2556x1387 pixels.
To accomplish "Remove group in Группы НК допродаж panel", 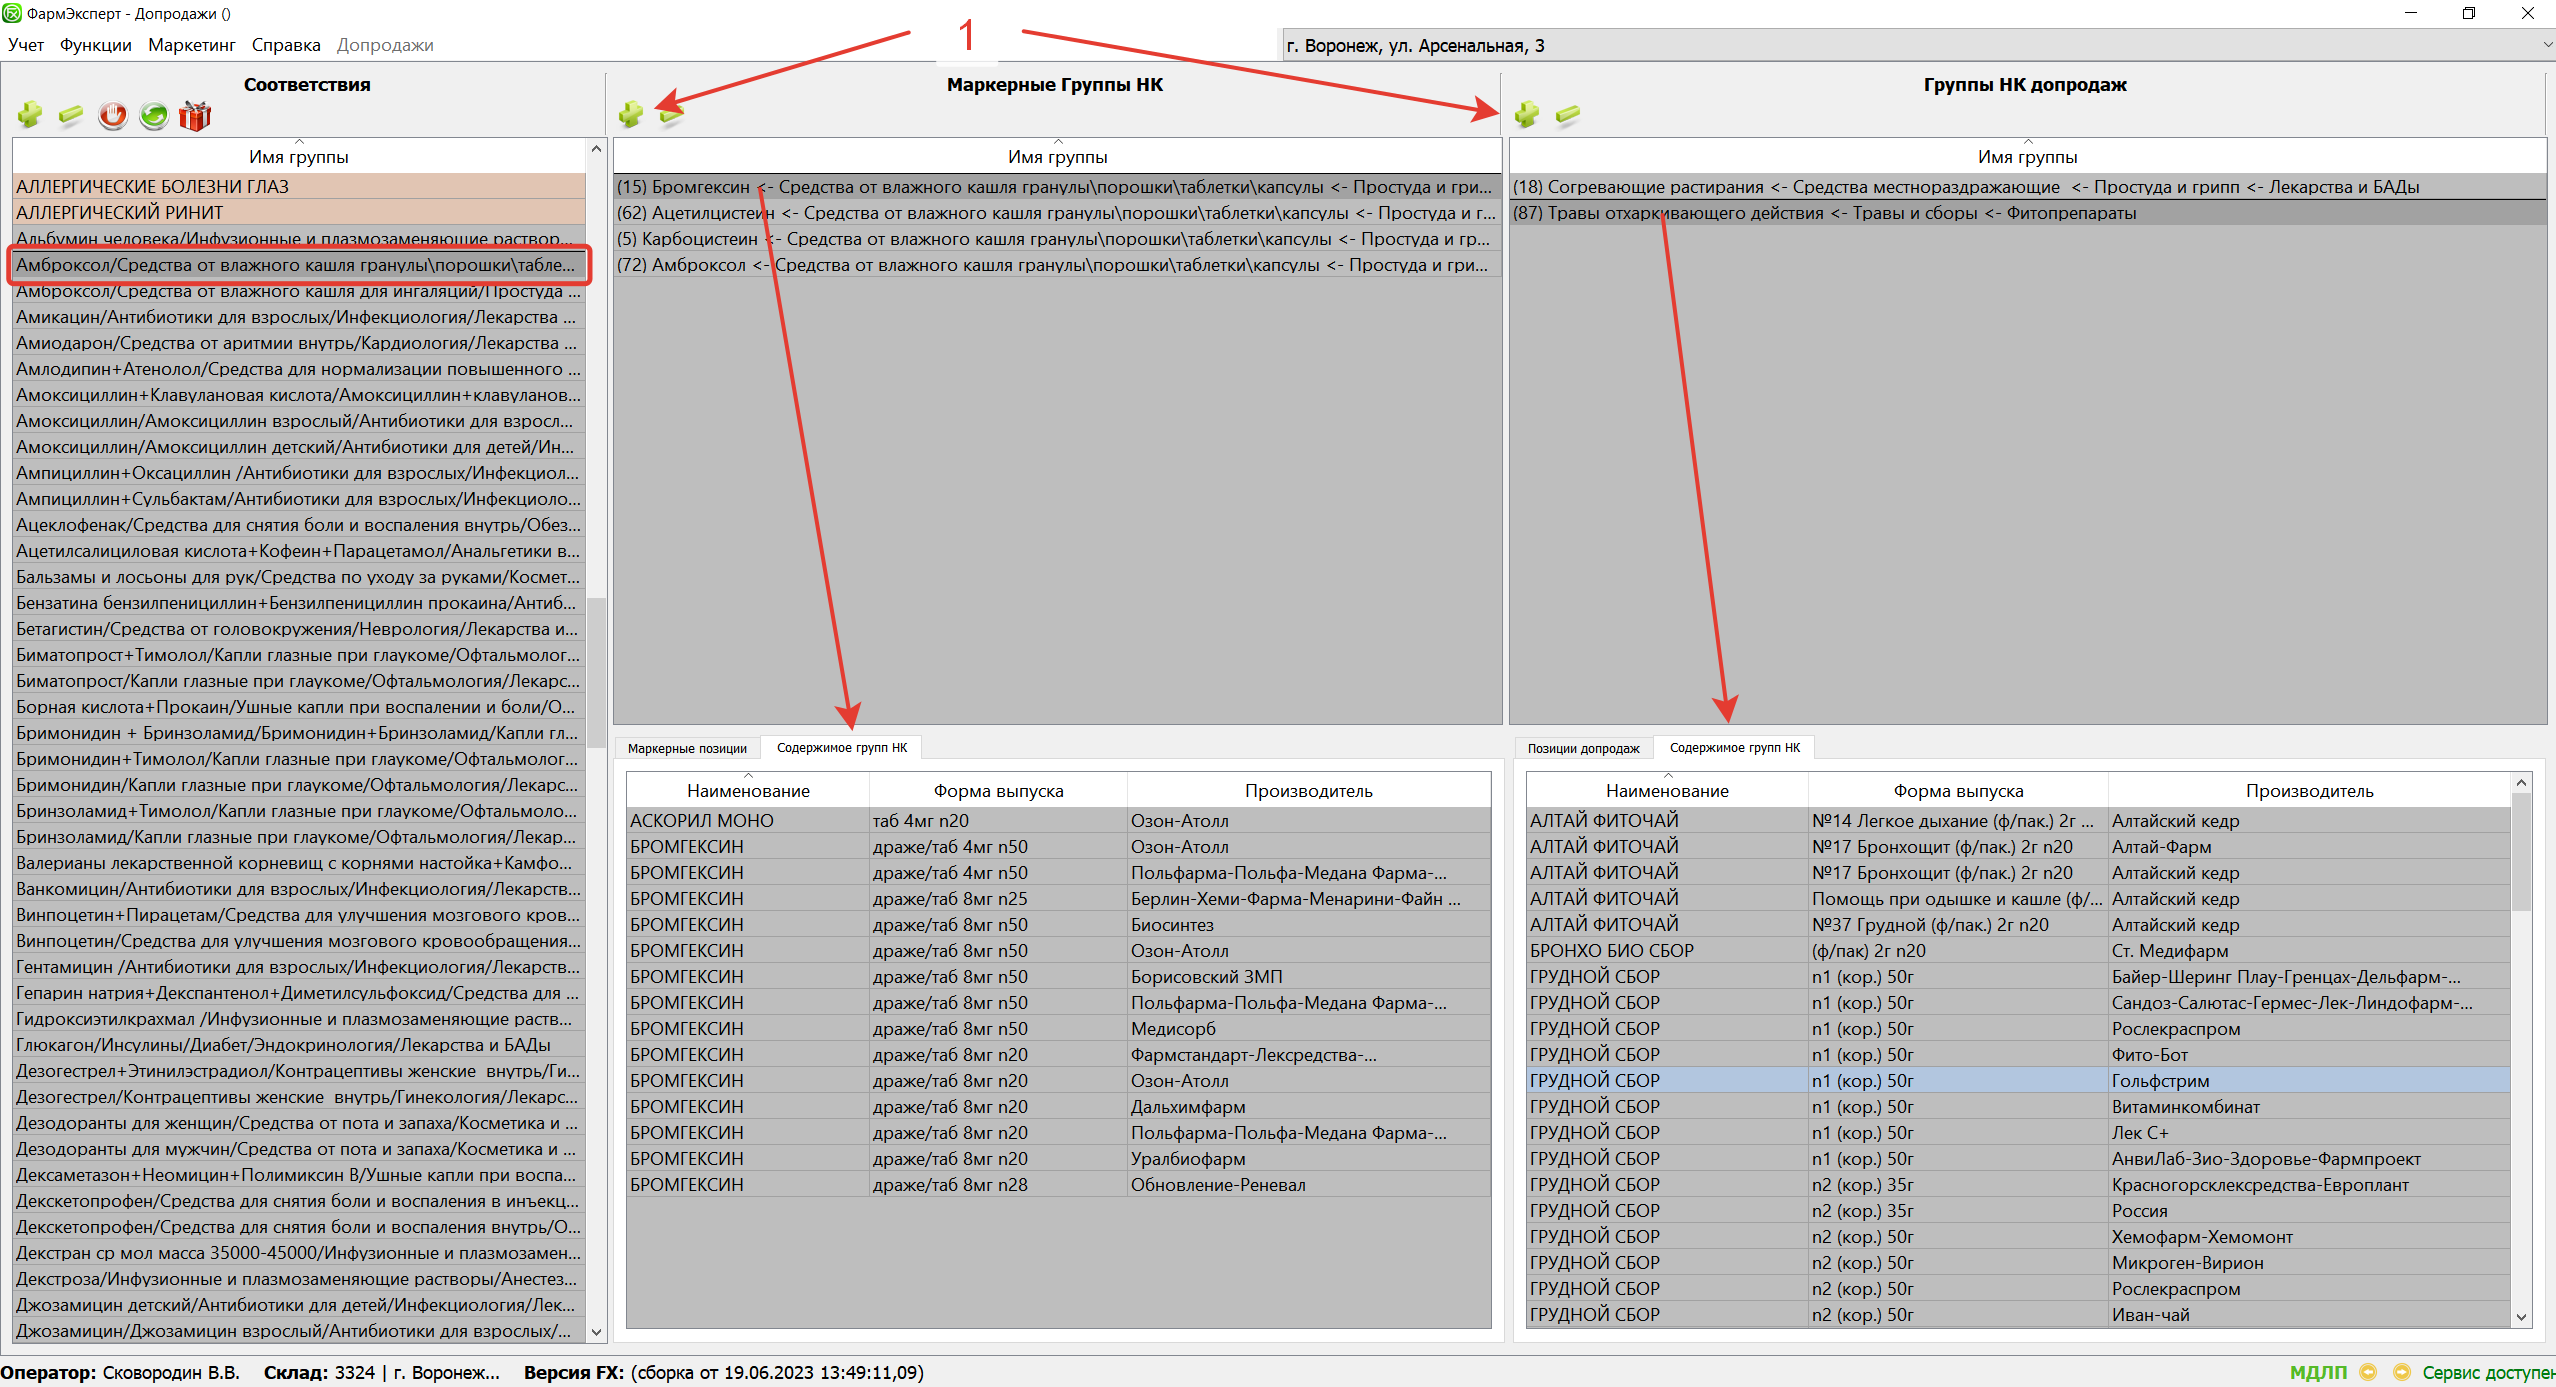I will coord(1568,114).
